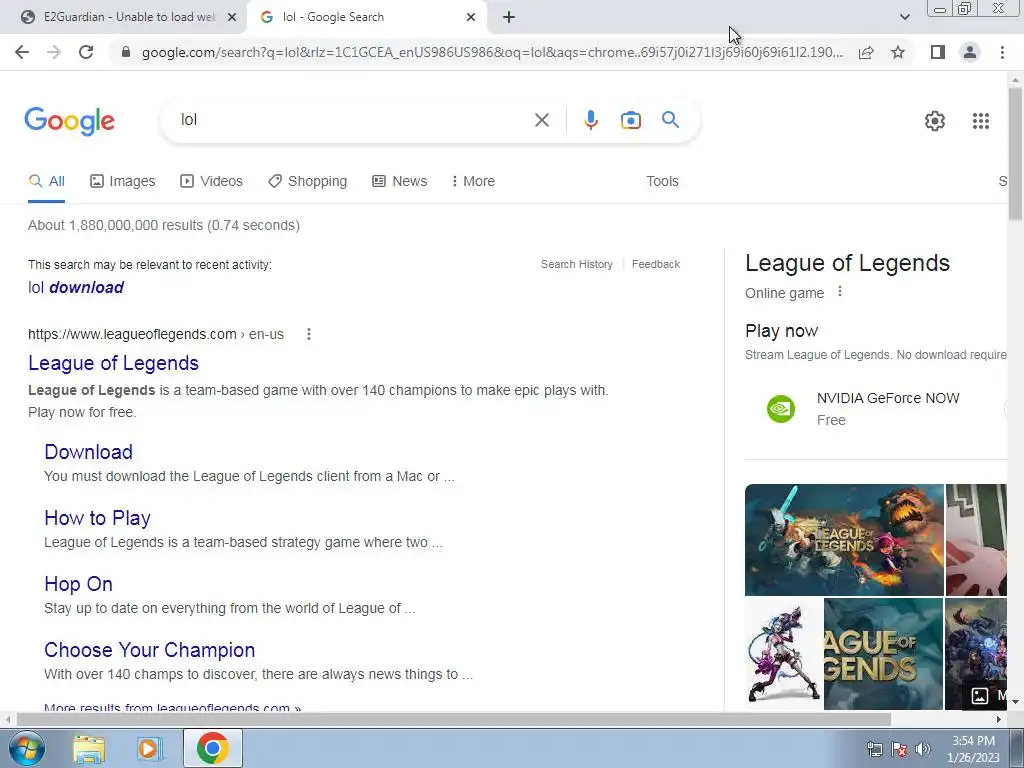Image resolution: width=1024 pixels, height=768 pixels.
Task: Open League of Legends logo artwork thumbnail
Action: tap(844, 540)
